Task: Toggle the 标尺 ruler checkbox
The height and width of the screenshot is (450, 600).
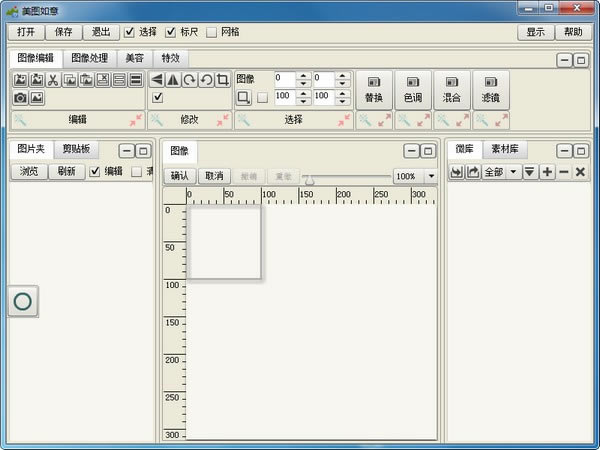Action: [171, 32]
